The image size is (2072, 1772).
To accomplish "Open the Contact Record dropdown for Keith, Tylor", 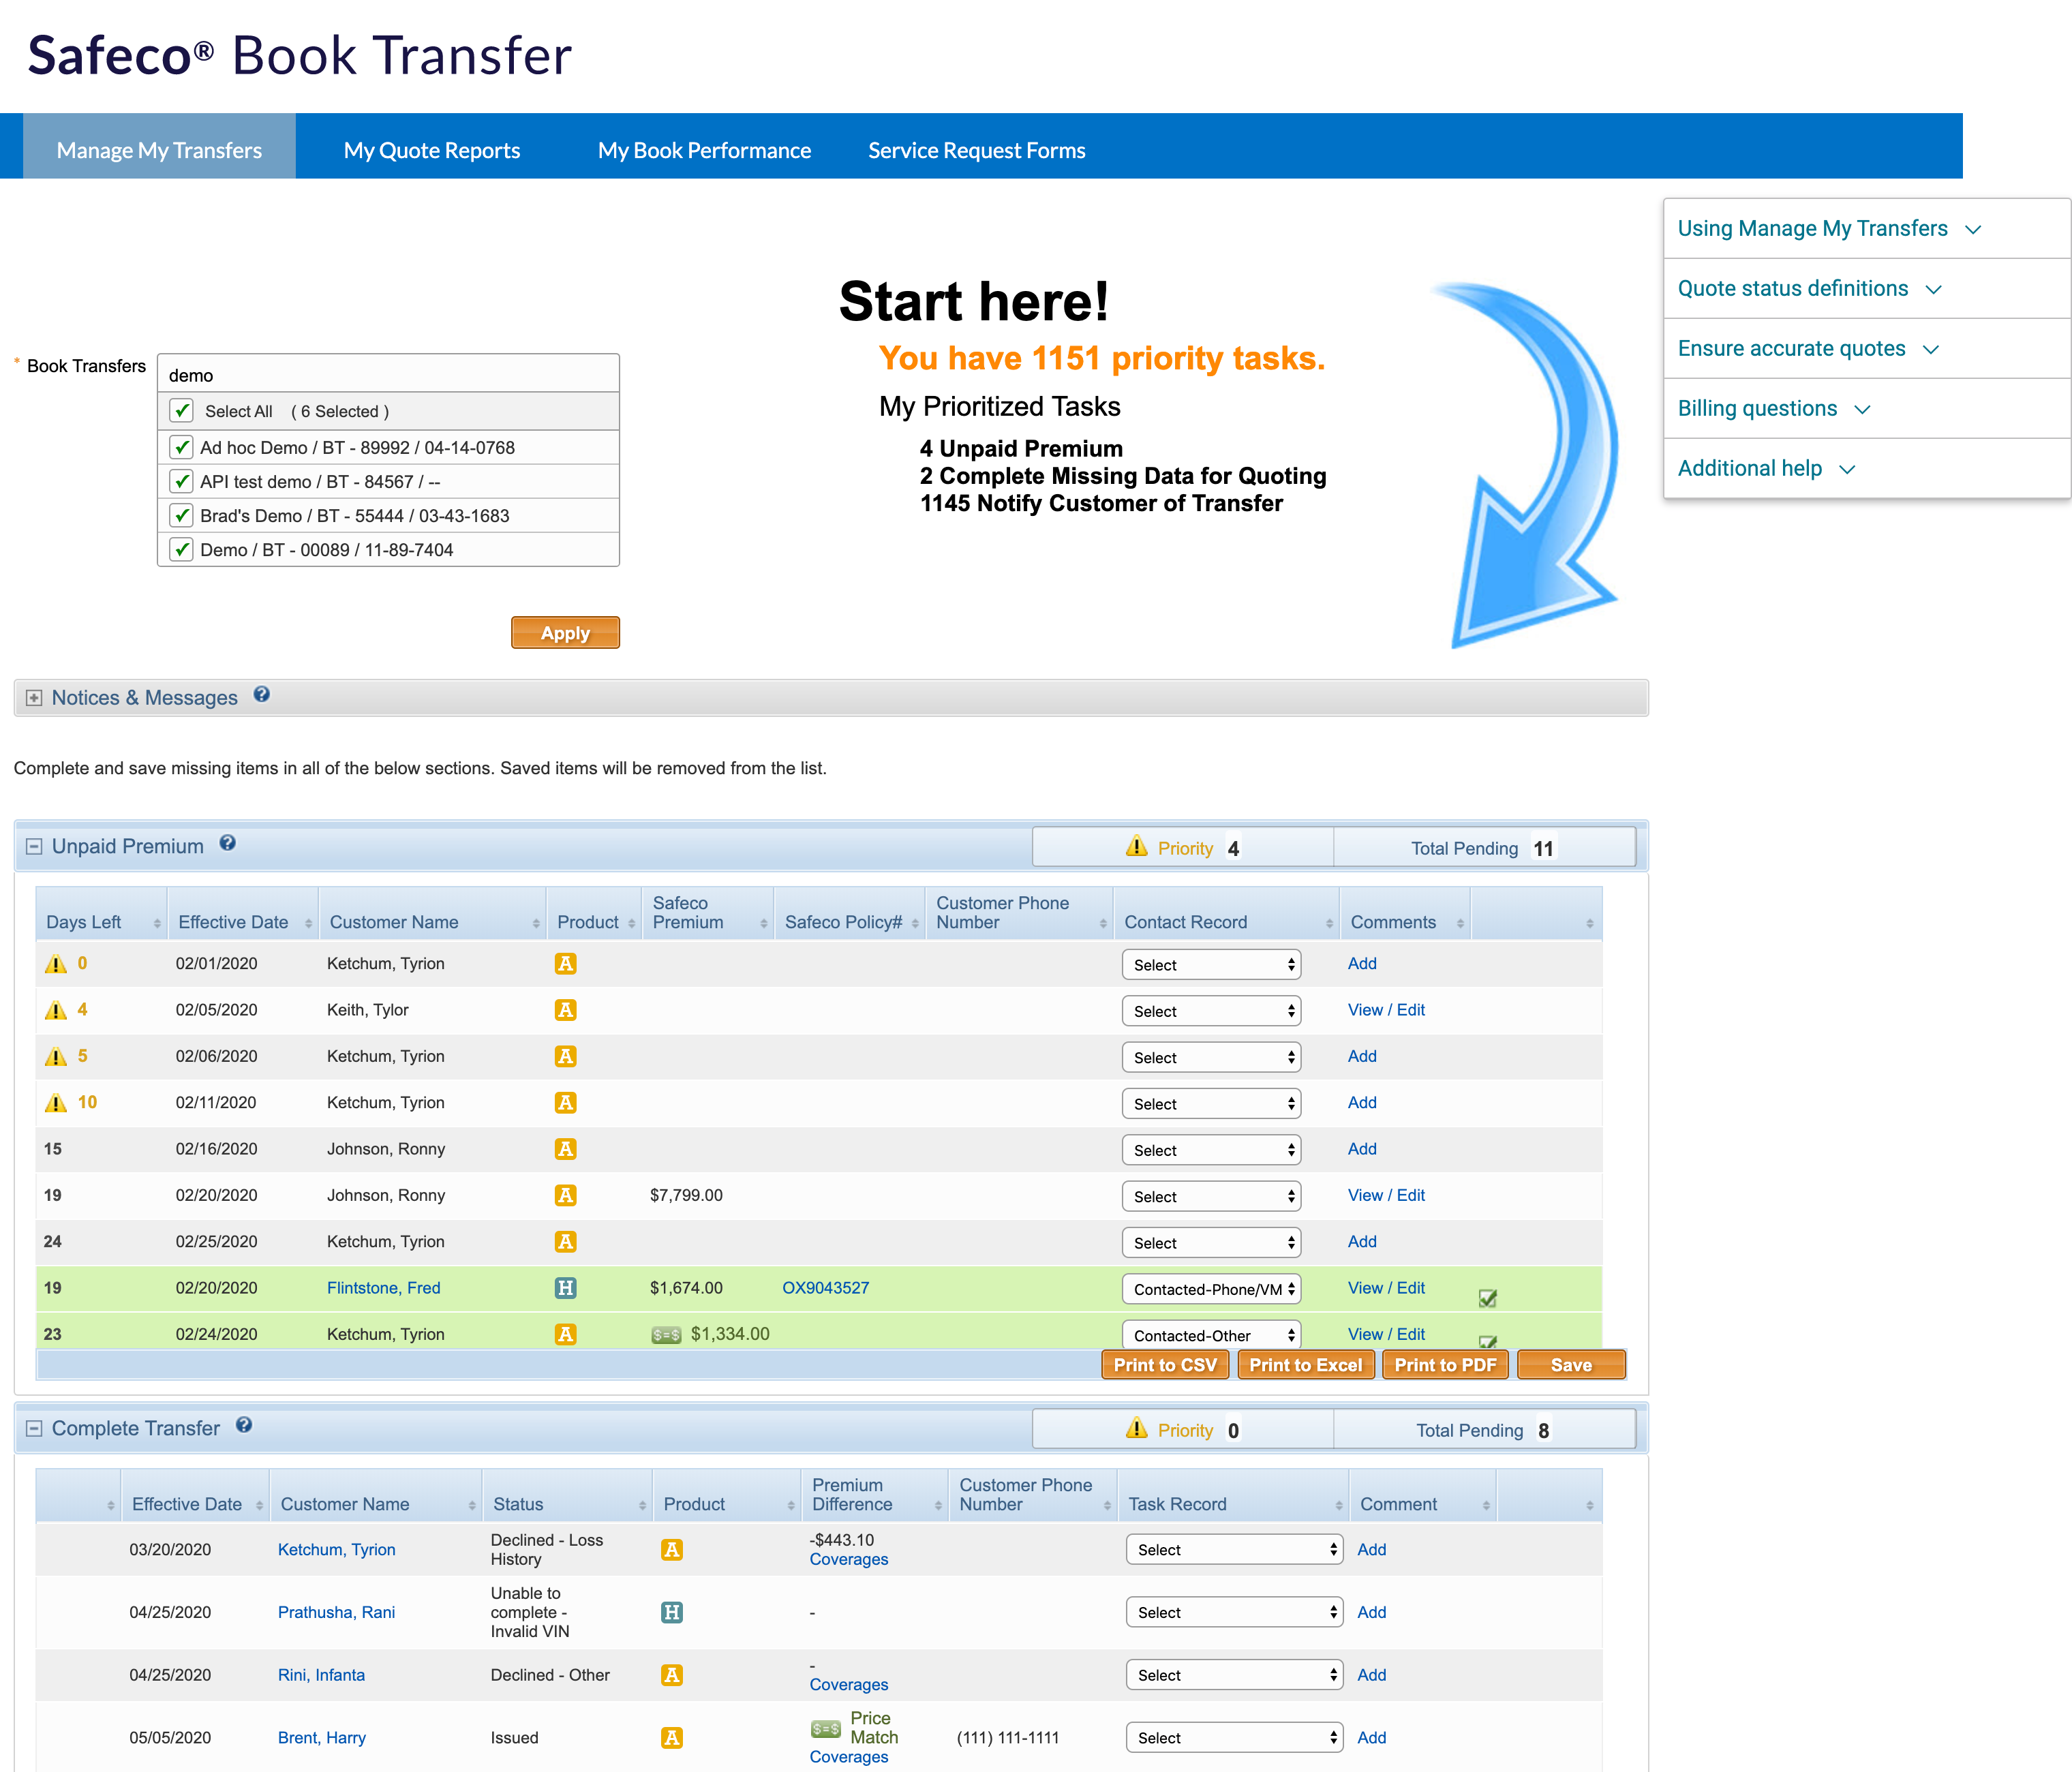I will click(1211, 1010).
